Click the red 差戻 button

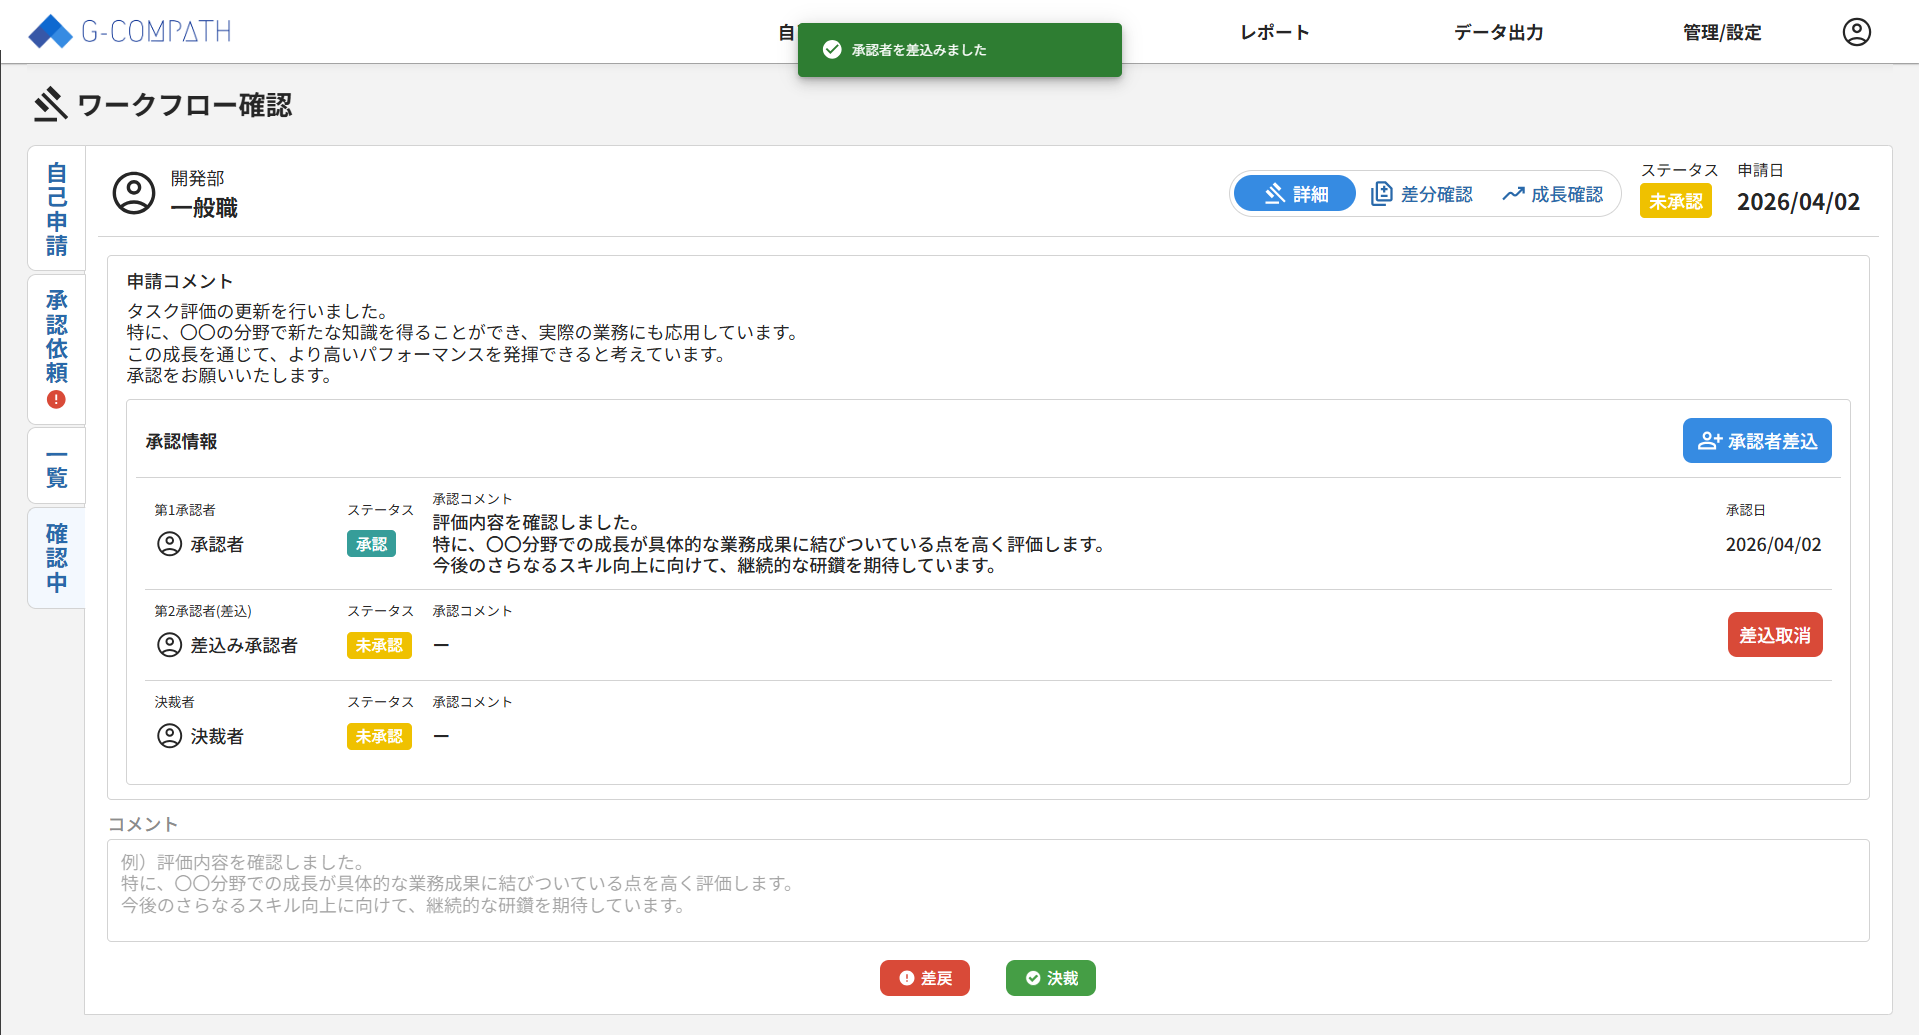click(x=925, y=978)
